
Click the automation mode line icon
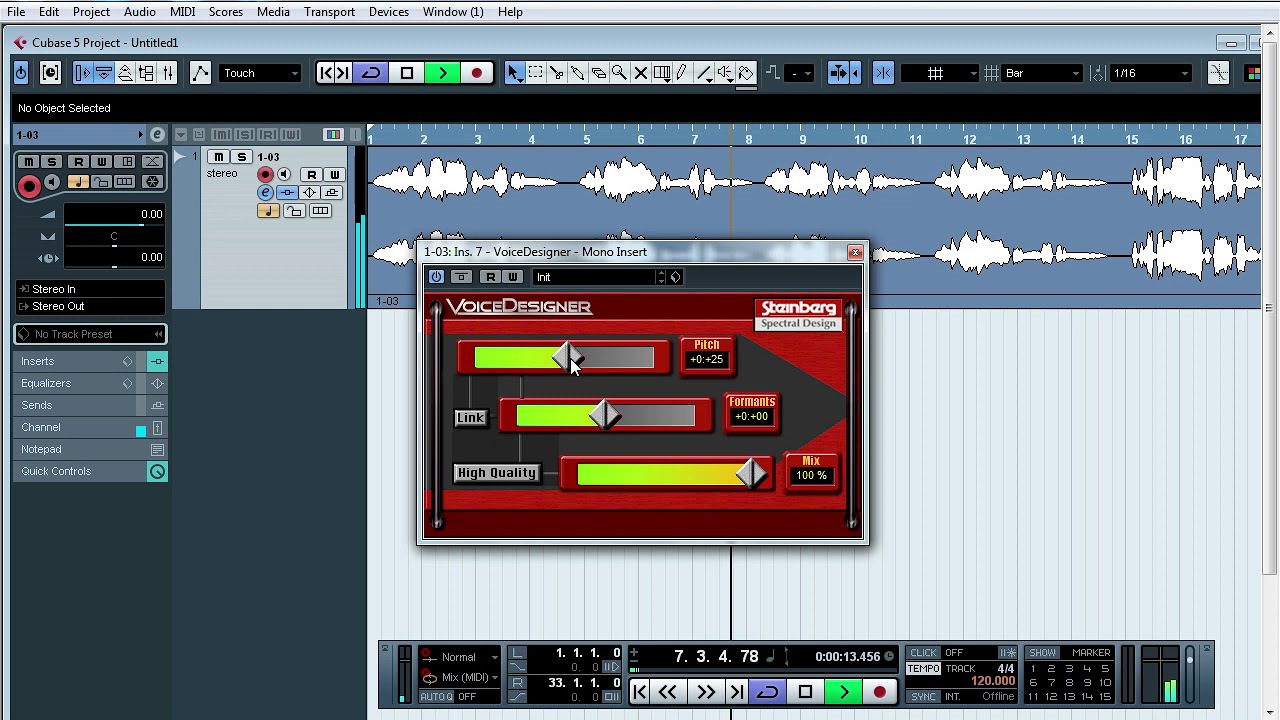tap(200, 73)
